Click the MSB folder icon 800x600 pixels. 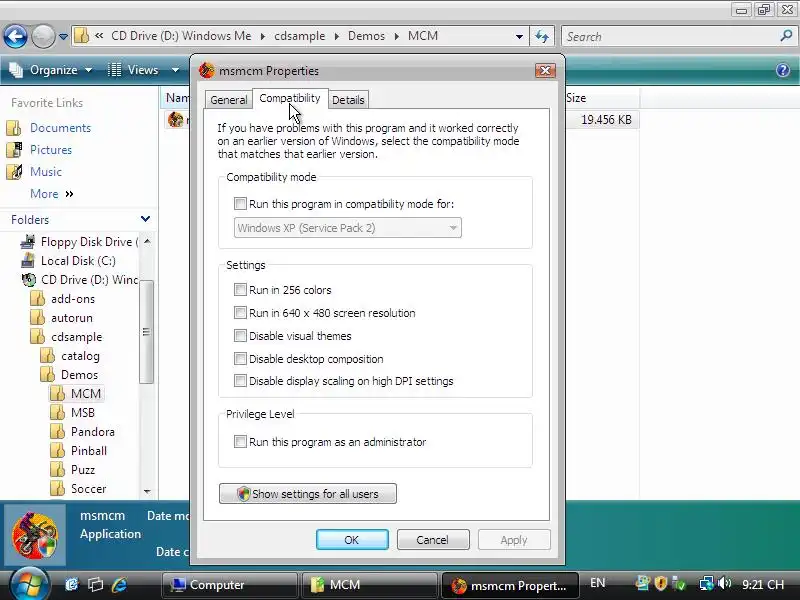tap(58, 412)
